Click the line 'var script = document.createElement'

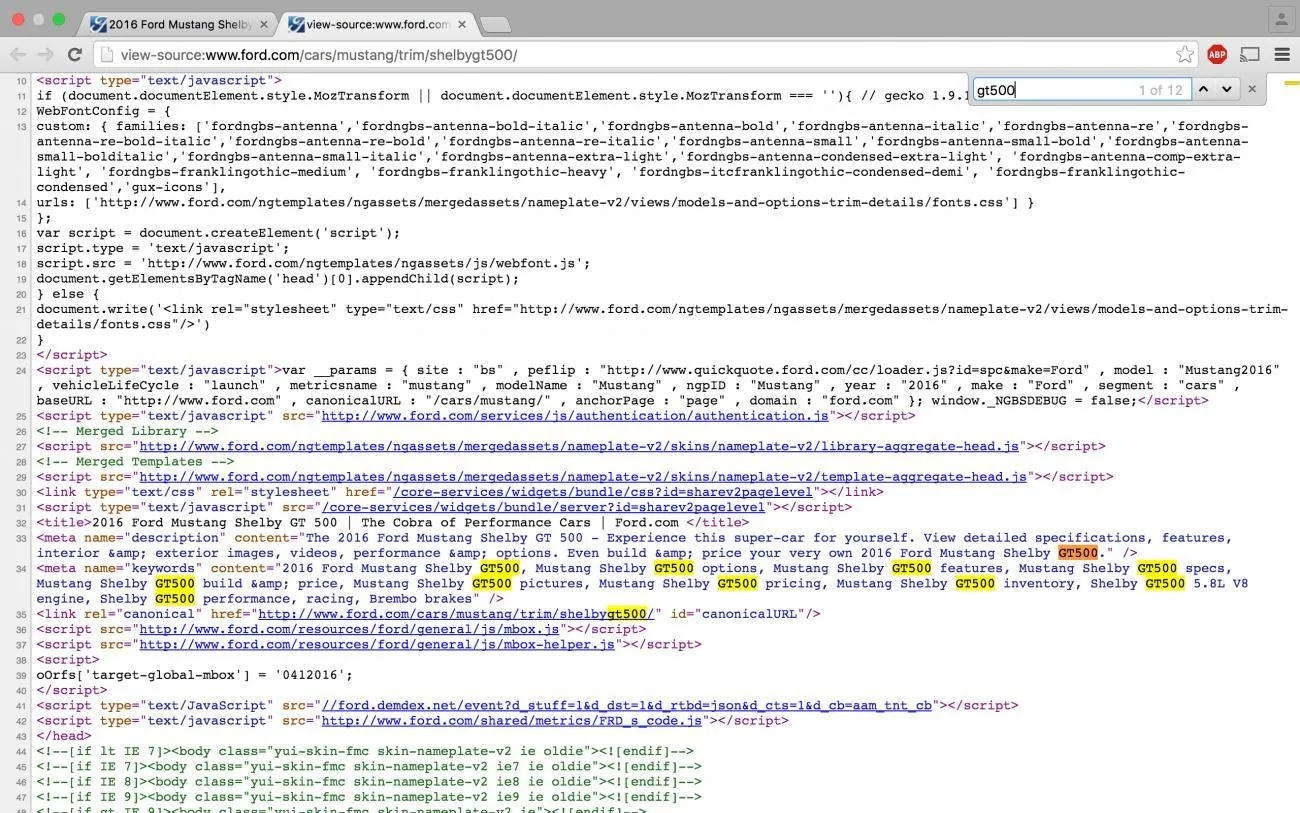click(218, 233)
